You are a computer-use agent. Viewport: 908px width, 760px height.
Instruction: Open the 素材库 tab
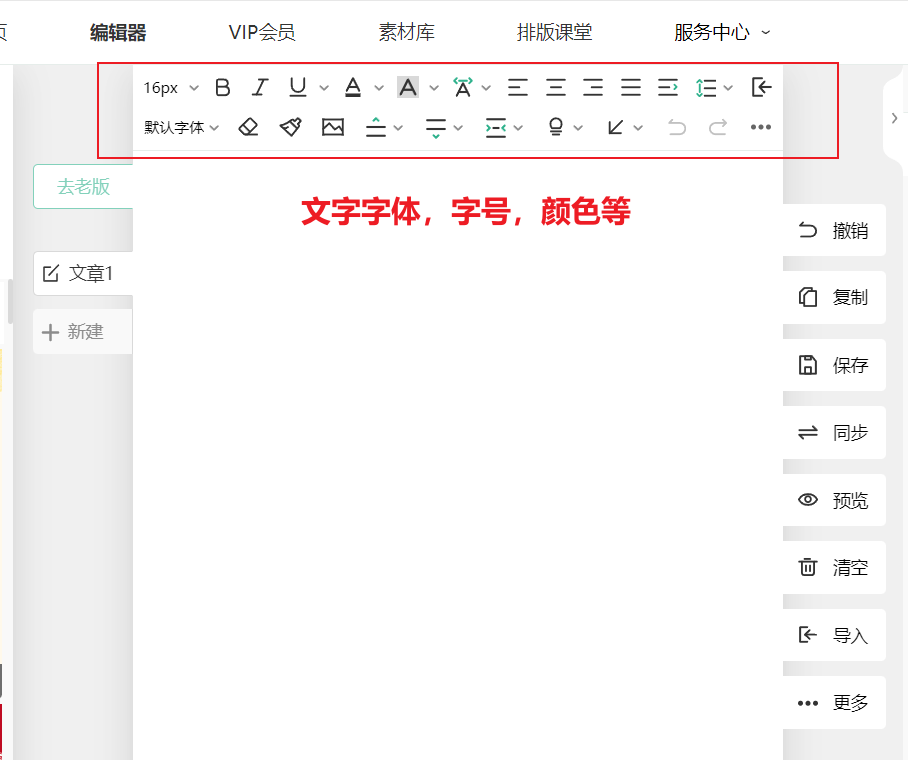click(406, 32)
